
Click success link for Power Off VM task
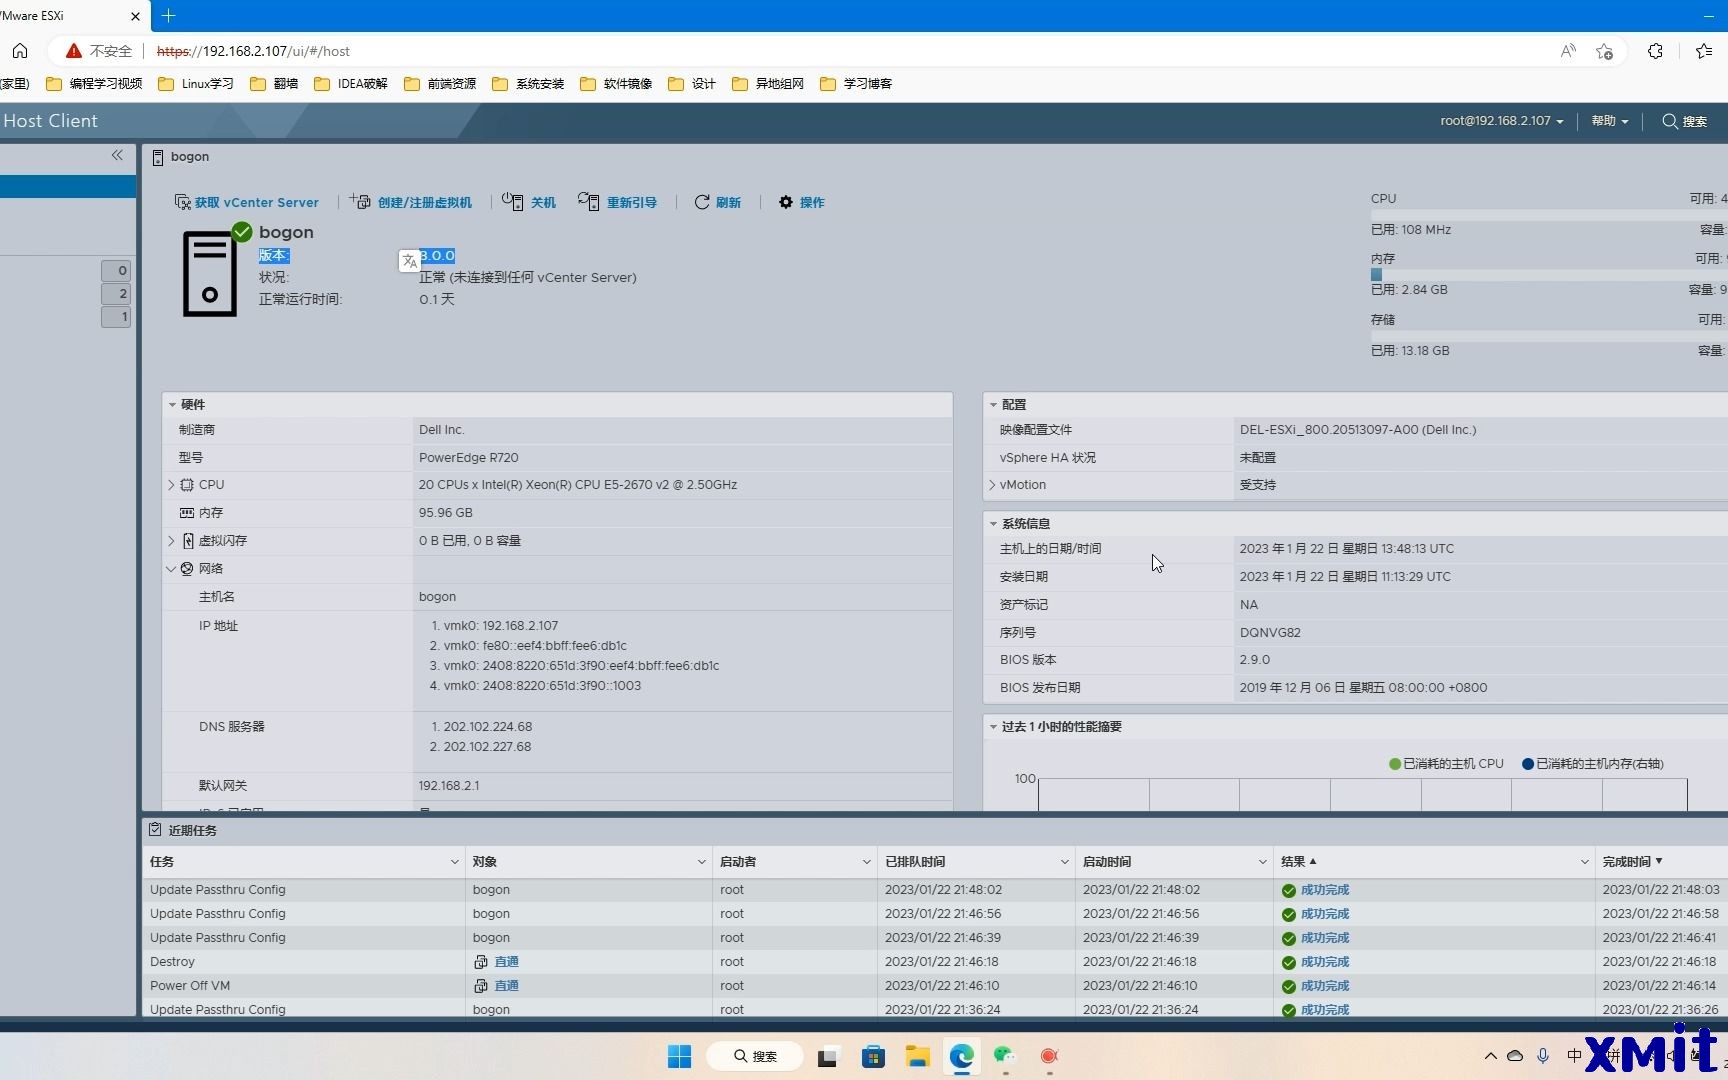[1325, 986]
